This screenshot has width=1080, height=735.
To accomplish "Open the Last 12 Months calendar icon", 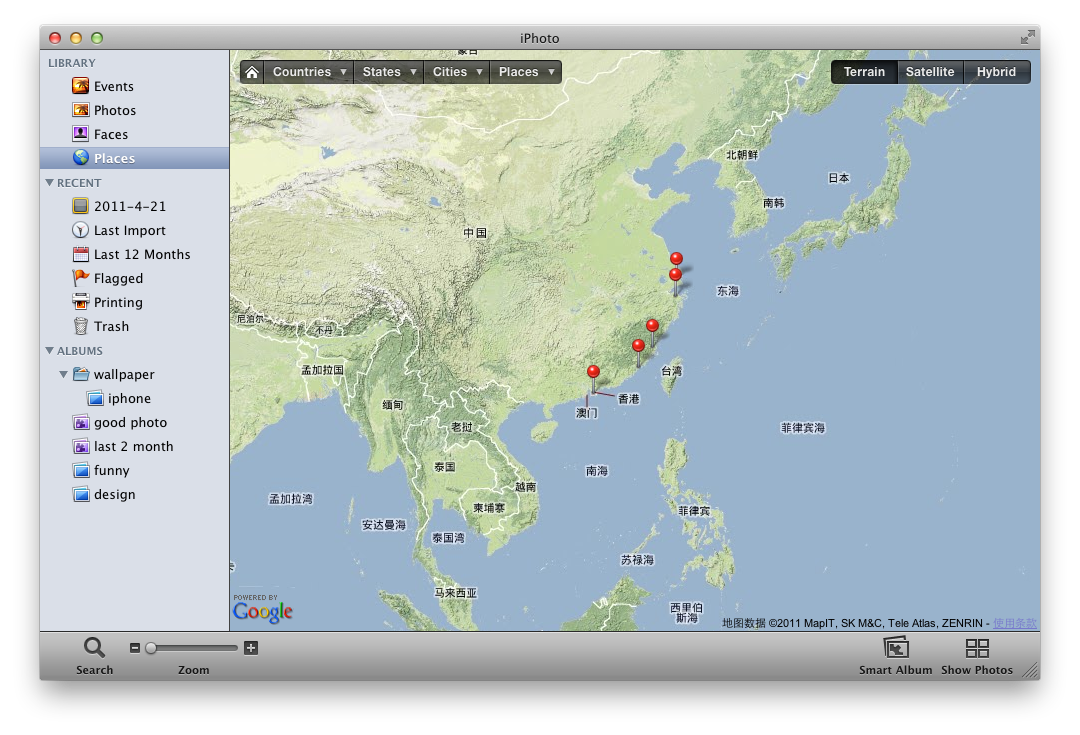I will (x=81, y=254).
